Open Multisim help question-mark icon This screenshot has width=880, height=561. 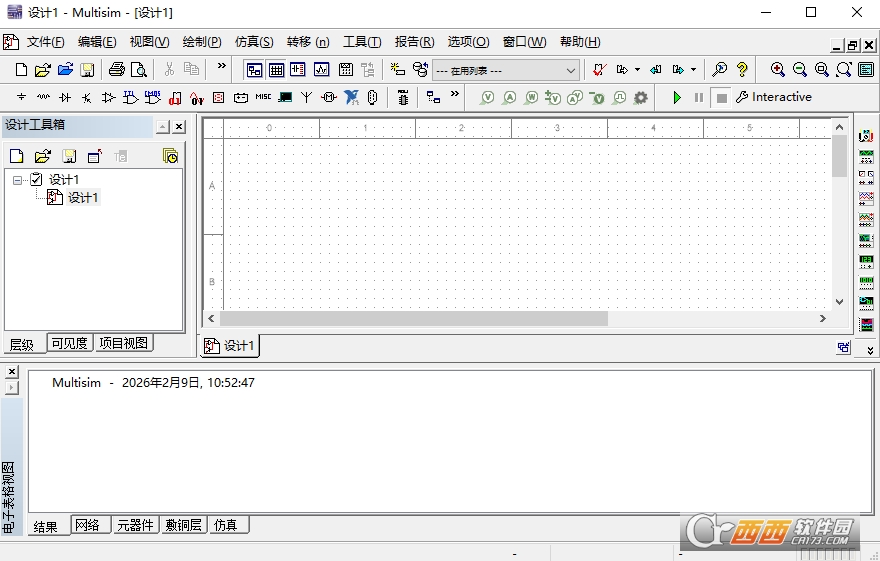pos(742,70)
